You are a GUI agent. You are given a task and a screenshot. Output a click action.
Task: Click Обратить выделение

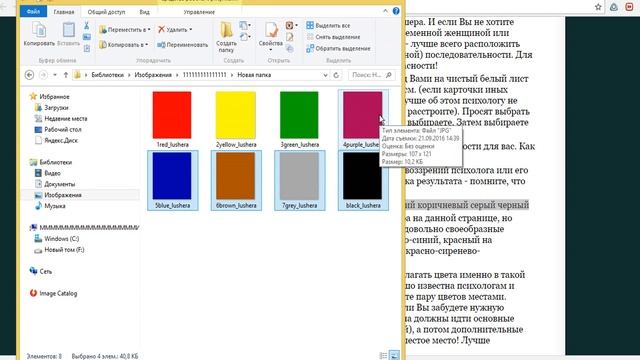(338, 48)
